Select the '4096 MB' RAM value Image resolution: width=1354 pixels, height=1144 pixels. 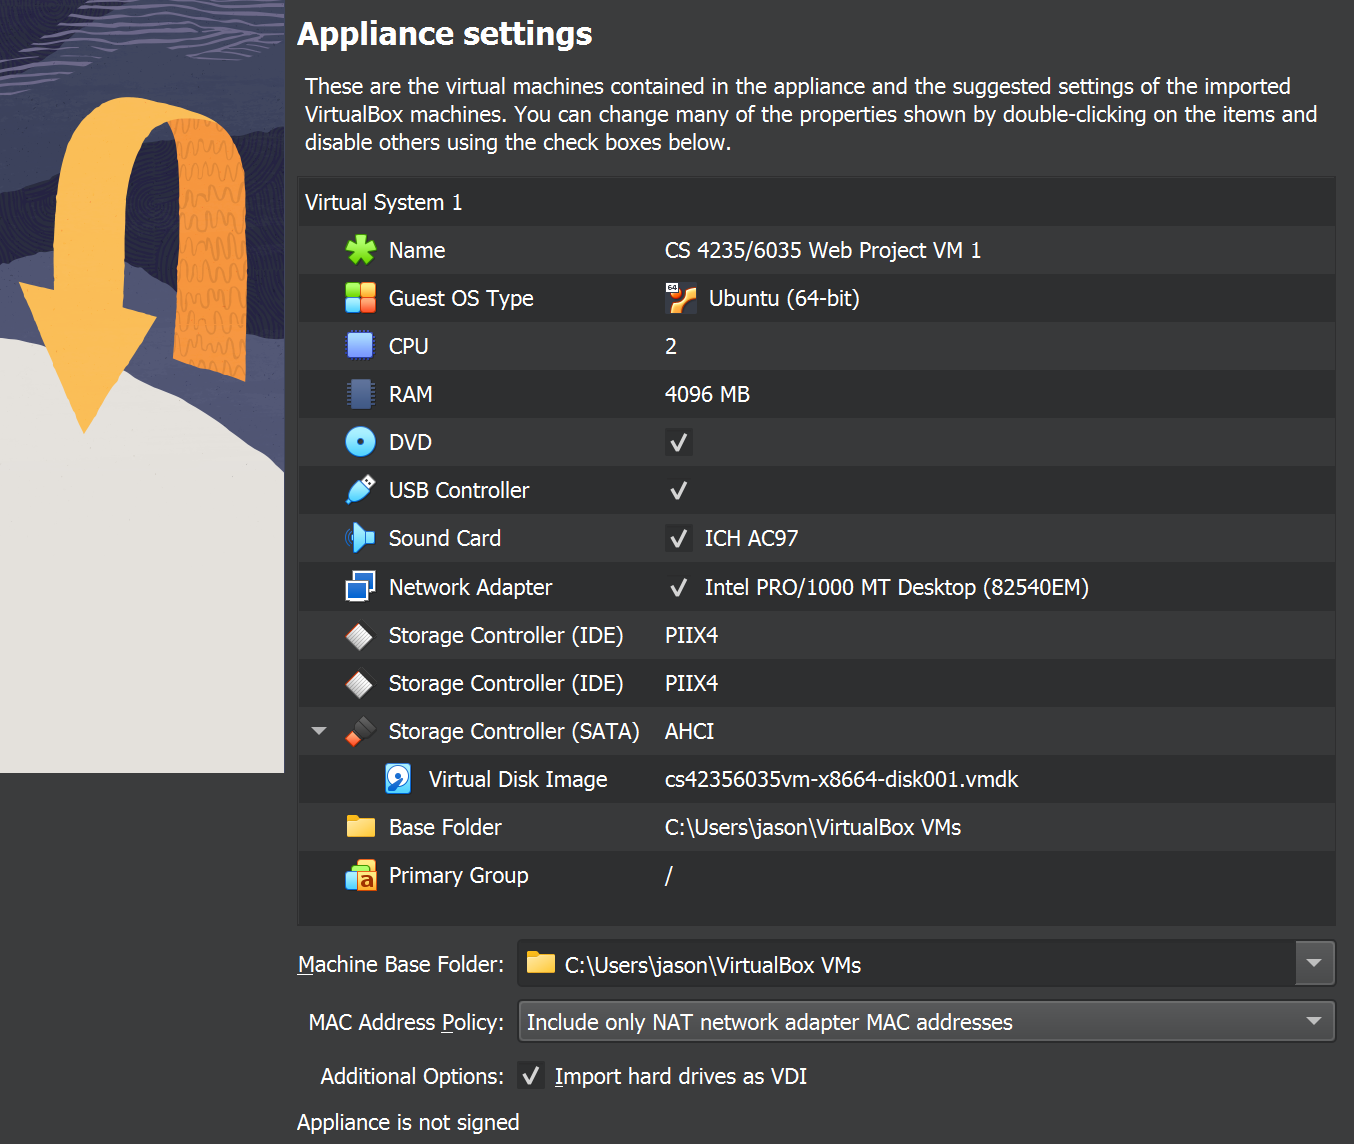click(x=707, y=394)
